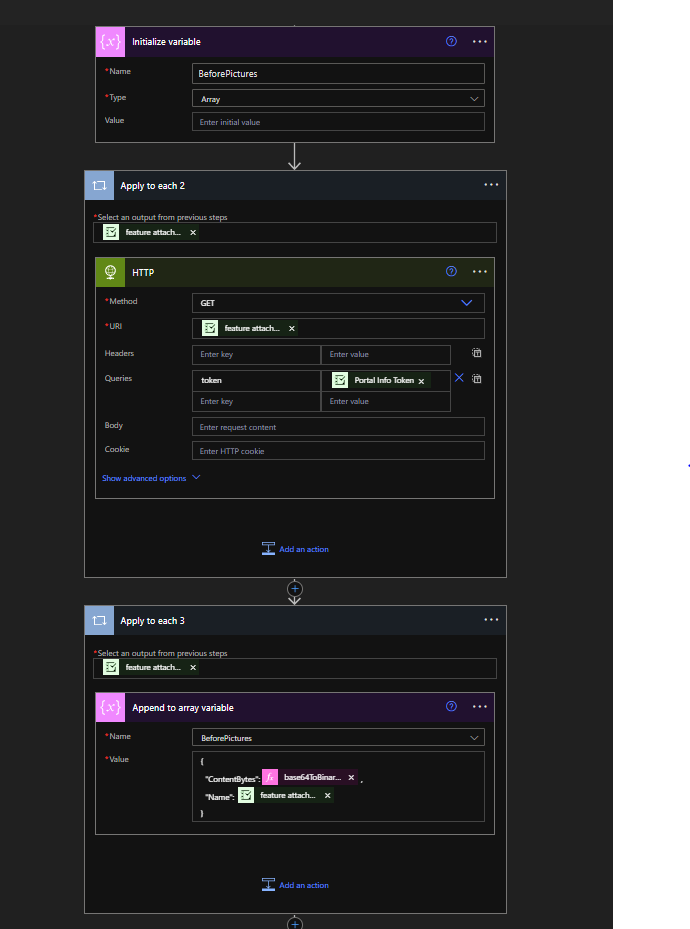Click the HTTP action title
The height and width of the screenshot is (929, 690).
(x=143, y=273)
